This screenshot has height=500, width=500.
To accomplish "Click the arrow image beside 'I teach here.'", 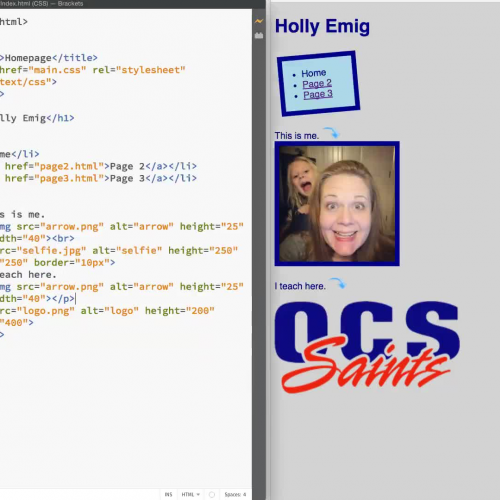I will tap(338, 283).
